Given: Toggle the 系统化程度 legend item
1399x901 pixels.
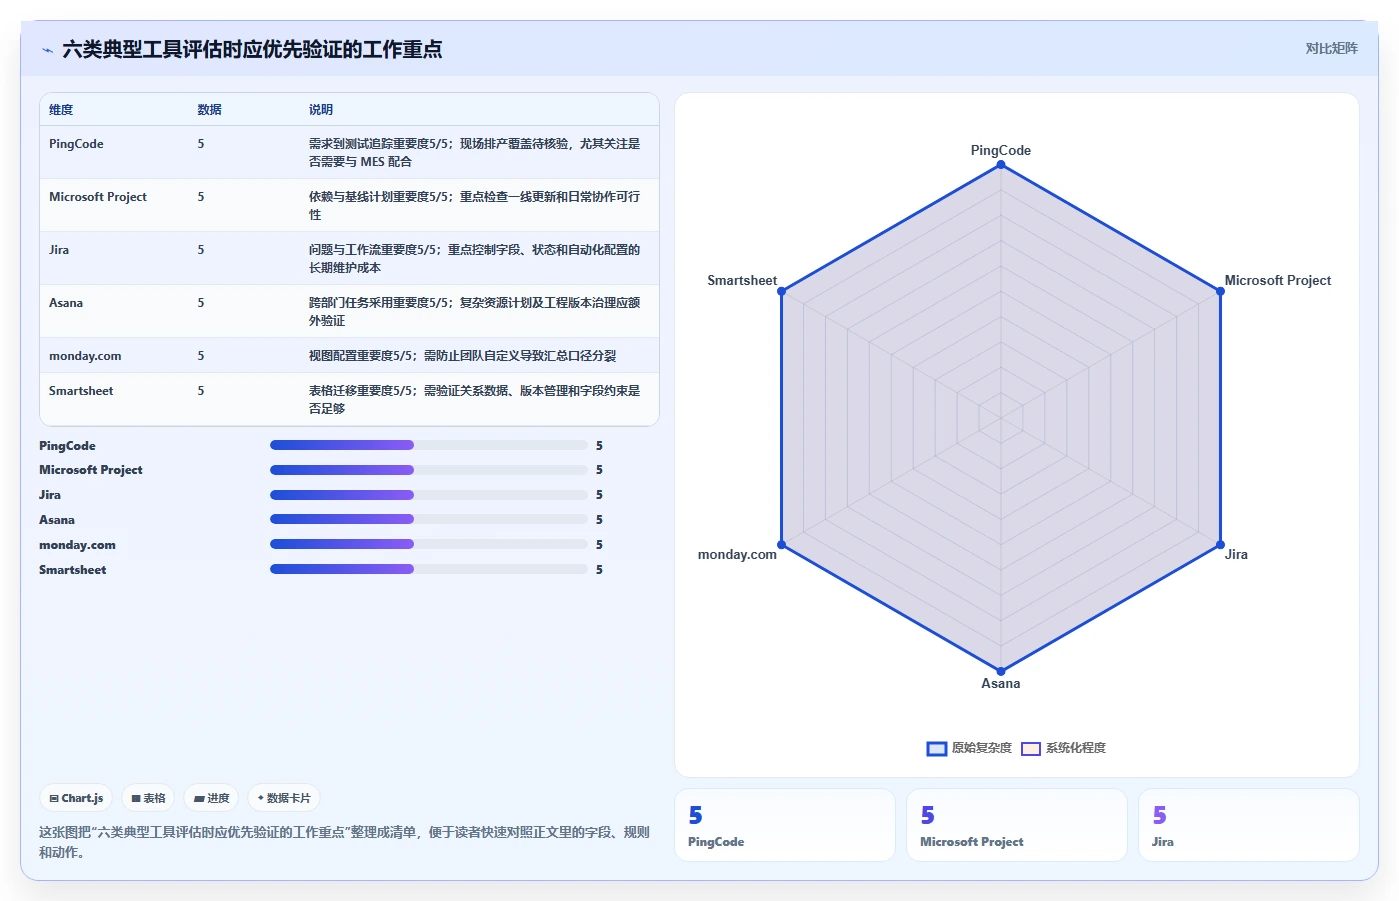Looking at the screenshot, I should point(1063,748).
